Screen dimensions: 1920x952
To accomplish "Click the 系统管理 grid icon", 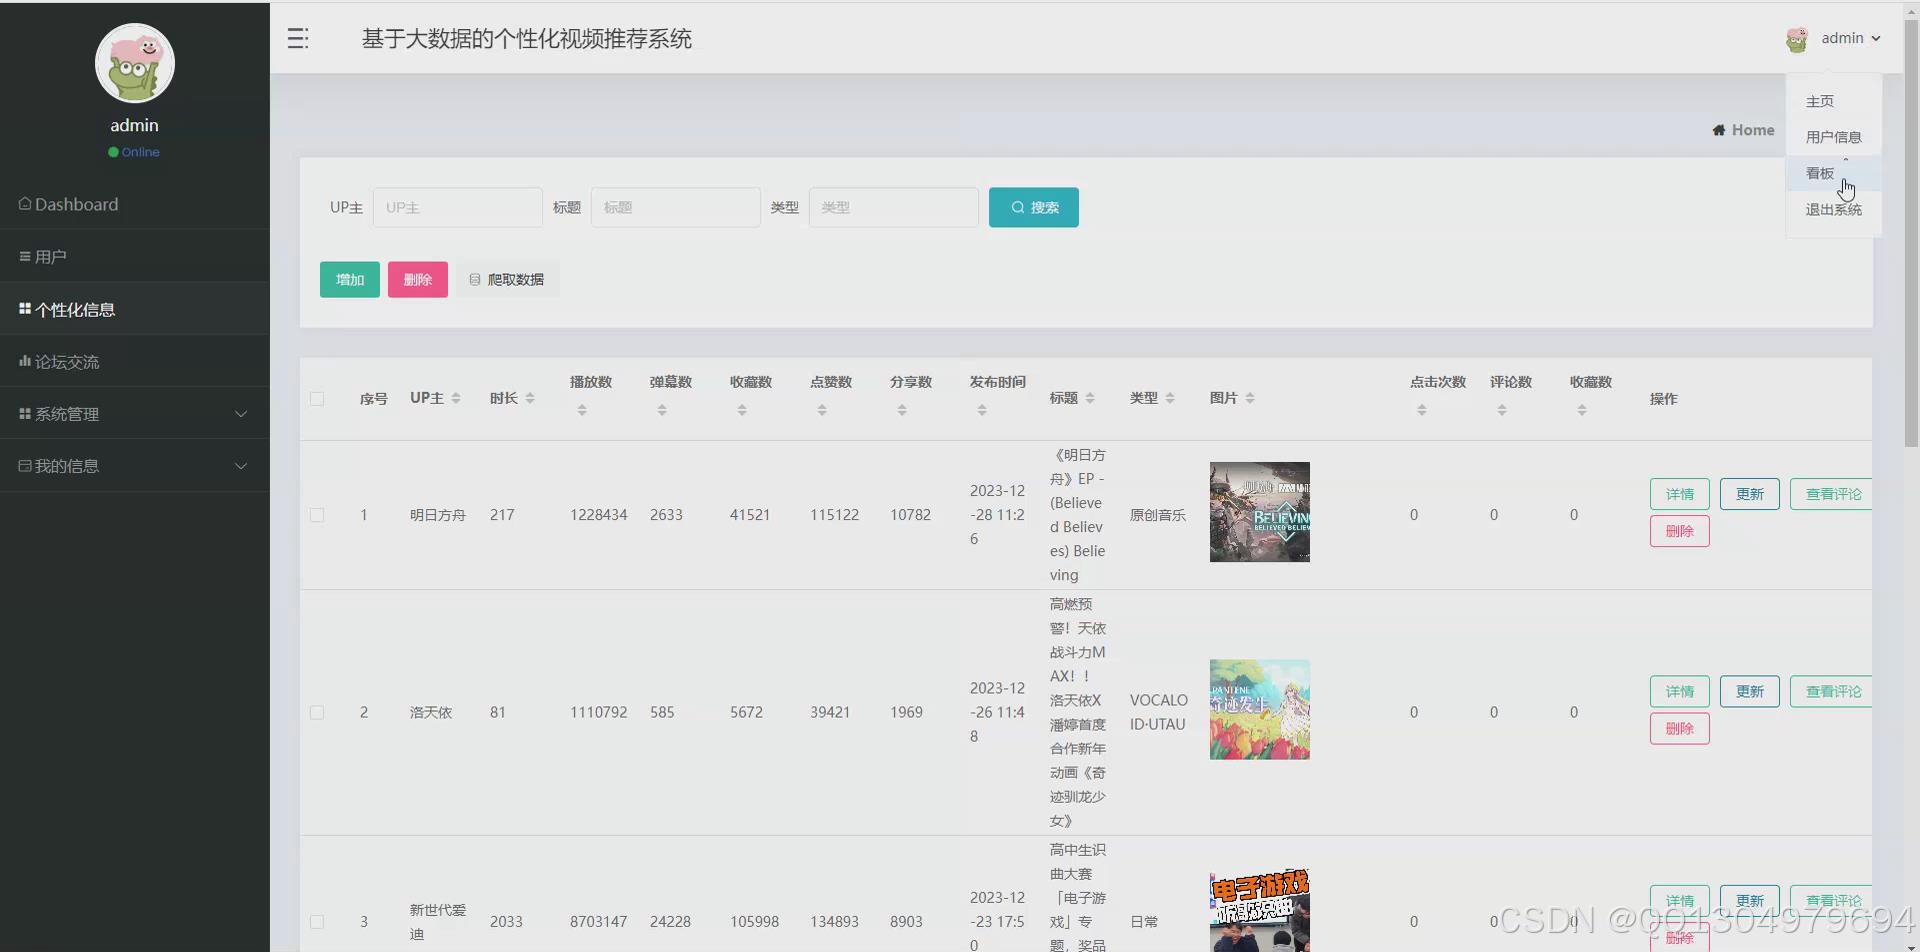I will (25, 413).
